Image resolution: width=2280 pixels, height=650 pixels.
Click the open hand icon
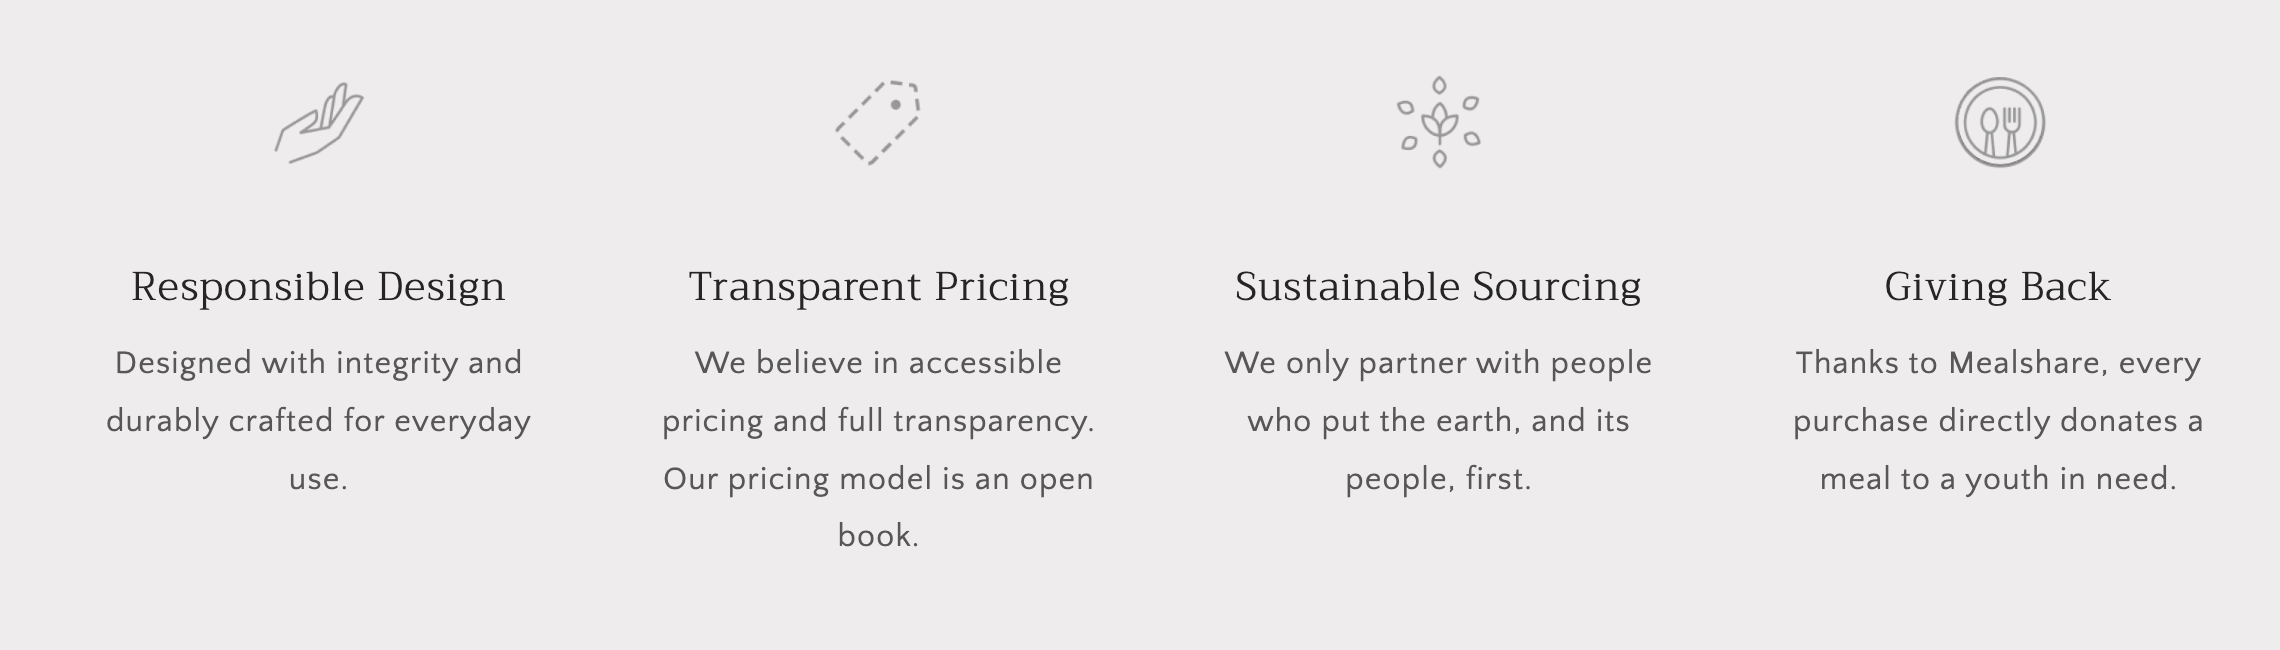pos(319,123)
